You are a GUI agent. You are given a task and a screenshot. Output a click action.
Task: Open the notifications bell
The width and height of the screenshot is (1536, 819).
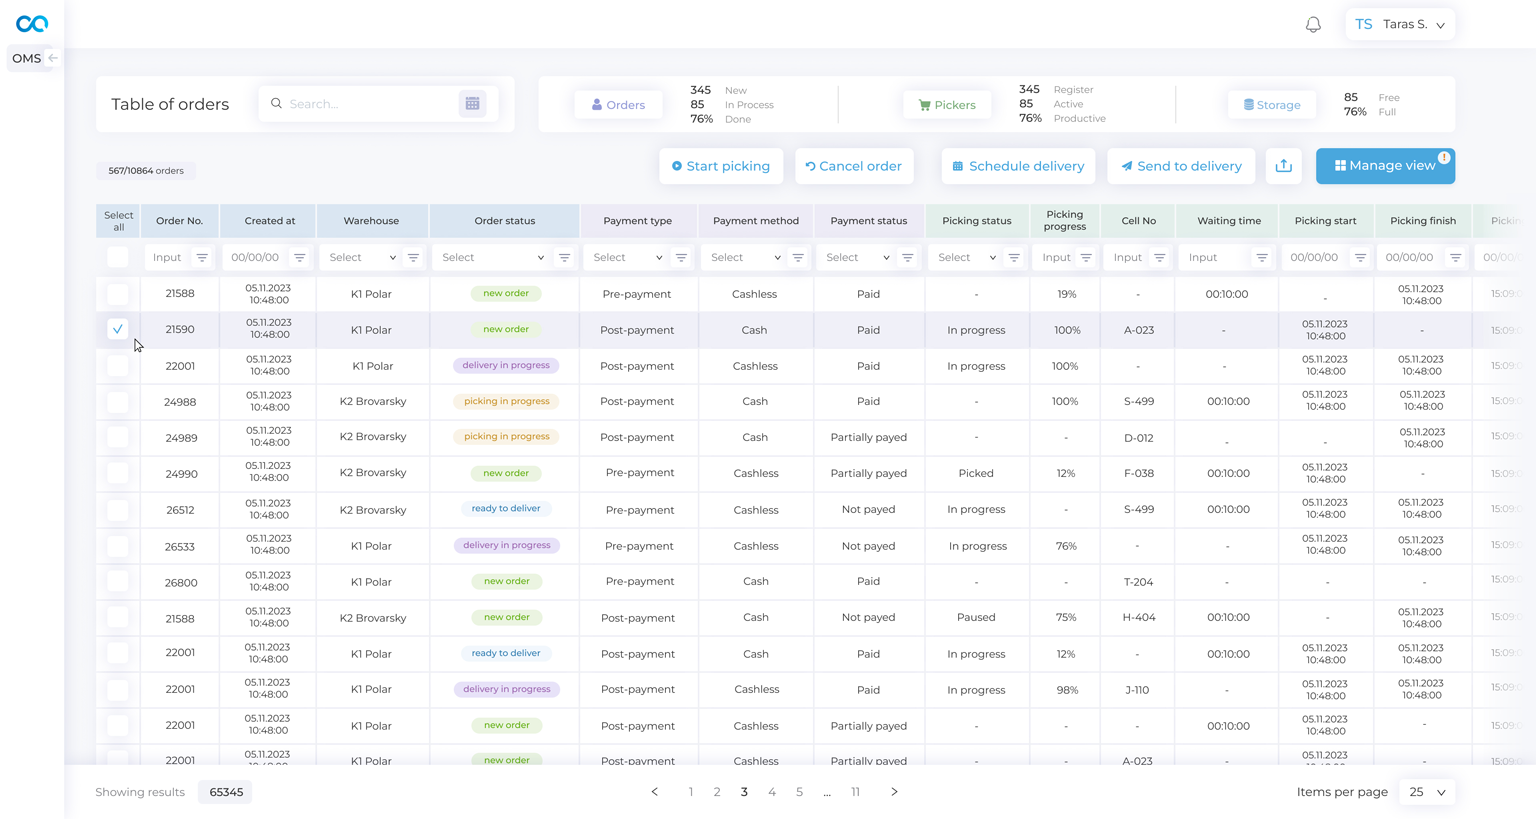click(1313, 24)
